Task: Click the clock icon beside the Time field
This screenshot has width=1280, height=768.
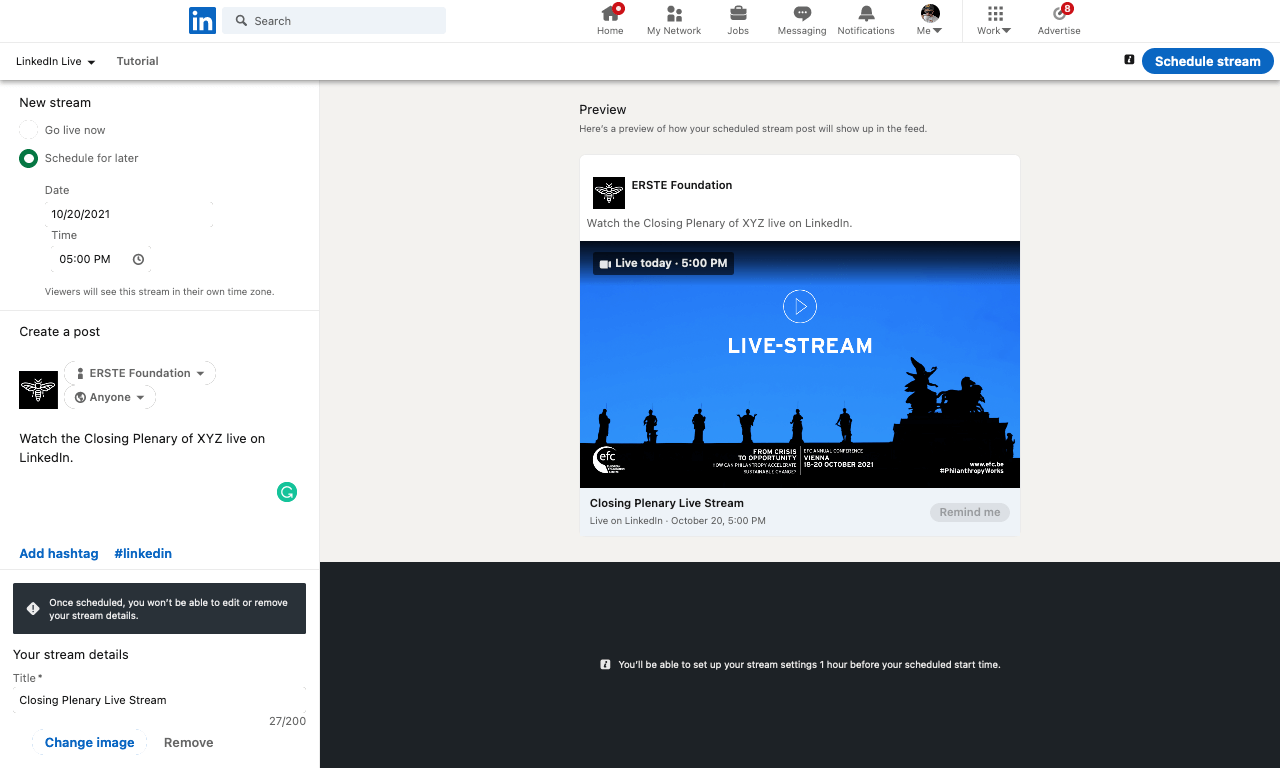Action: click(x=138, y=258)
